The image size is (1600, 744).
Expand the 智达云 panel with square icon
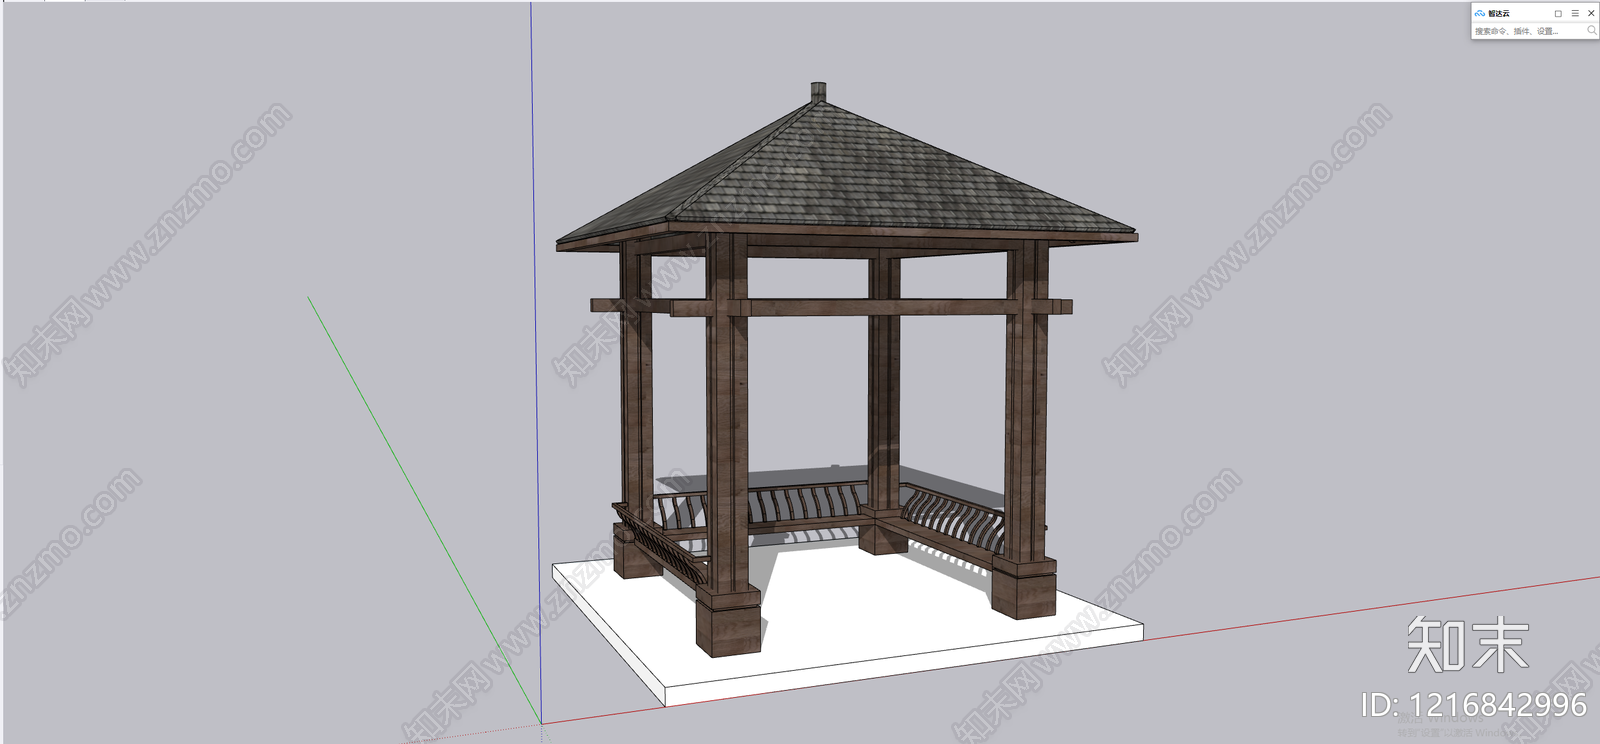pyautogui.click(x=1558, y=13)
